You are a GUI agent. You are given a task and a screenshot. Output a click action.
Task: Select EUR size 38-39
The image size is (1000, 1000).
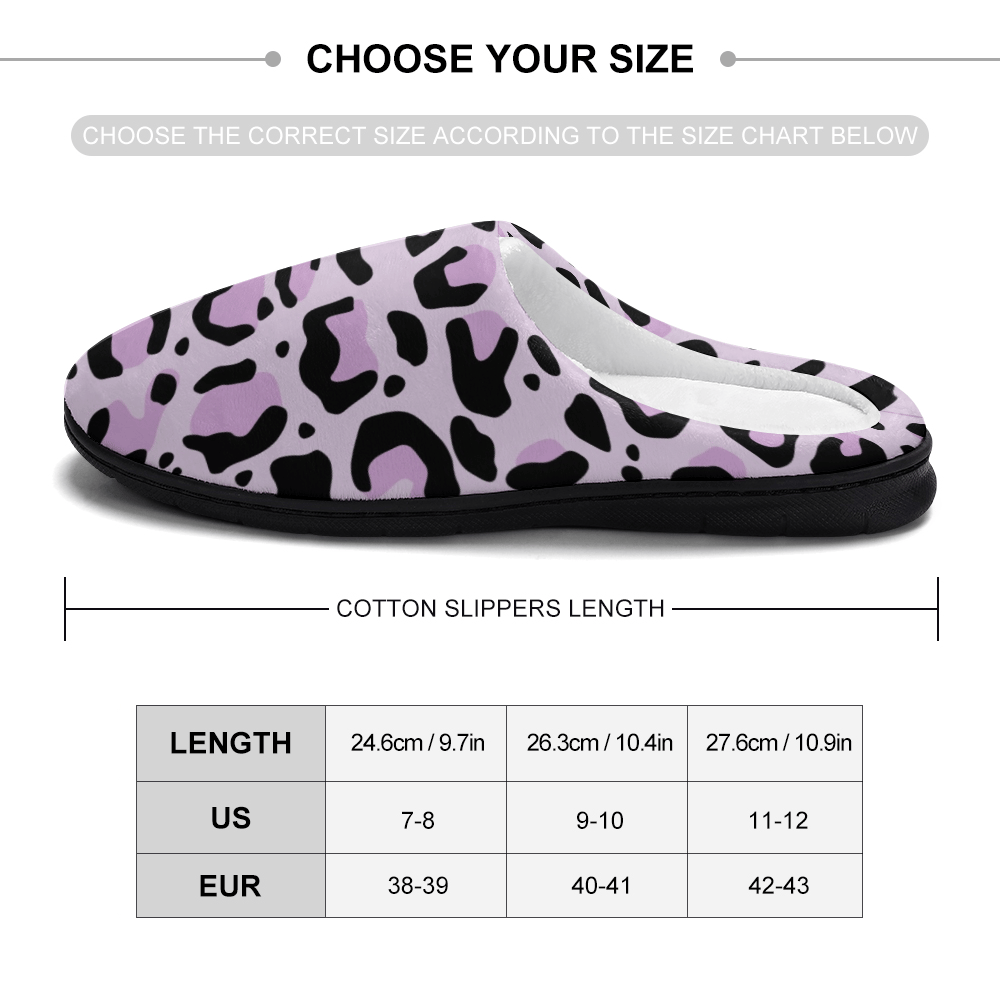pyautogui.click(x=417, y=886)
